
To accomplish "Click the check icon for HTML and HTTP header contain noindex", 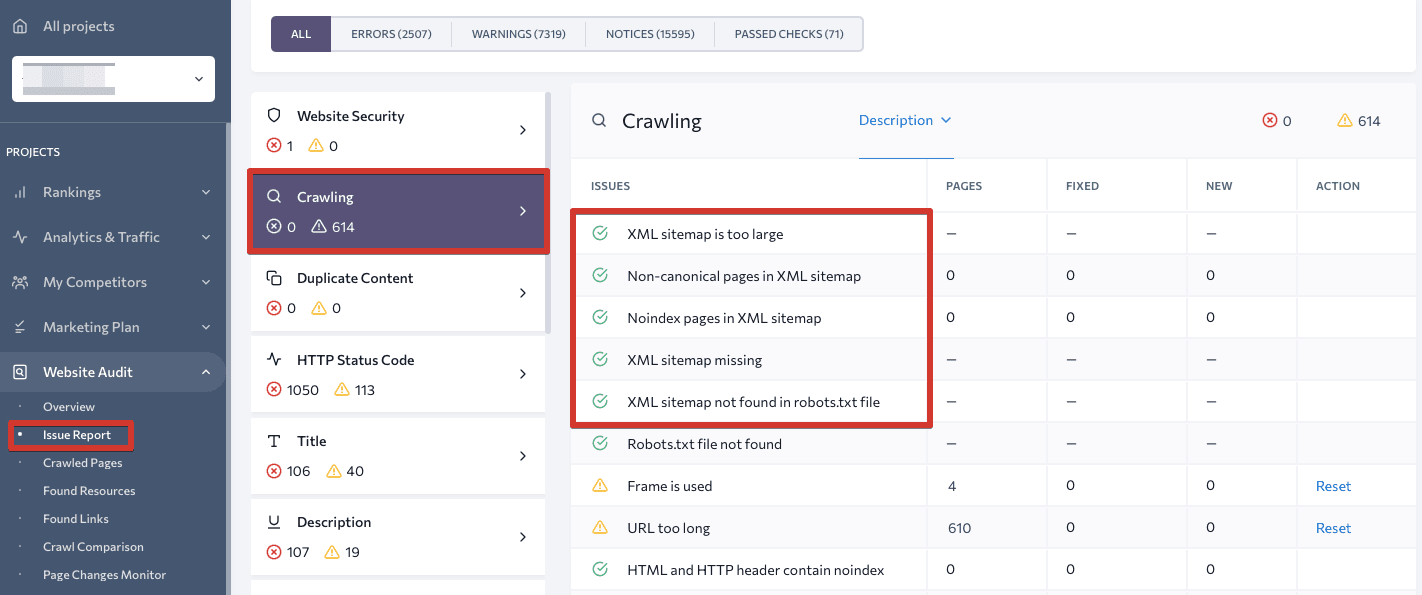I will [600, 569].
